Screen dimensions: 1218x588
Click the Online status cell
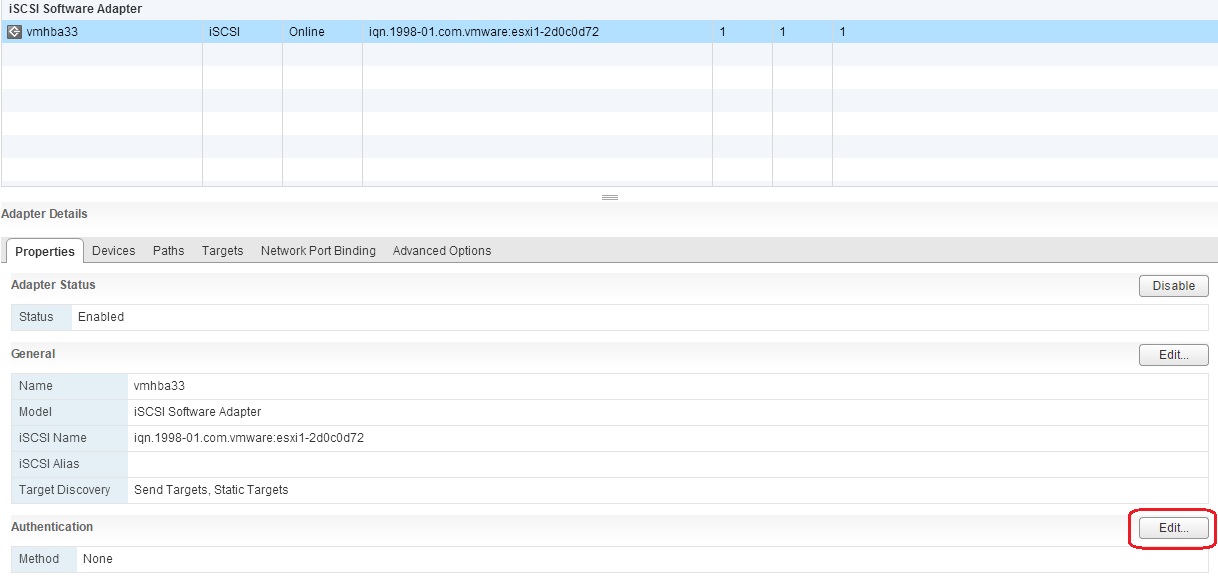pyautogui.click(x=306, y=31)
